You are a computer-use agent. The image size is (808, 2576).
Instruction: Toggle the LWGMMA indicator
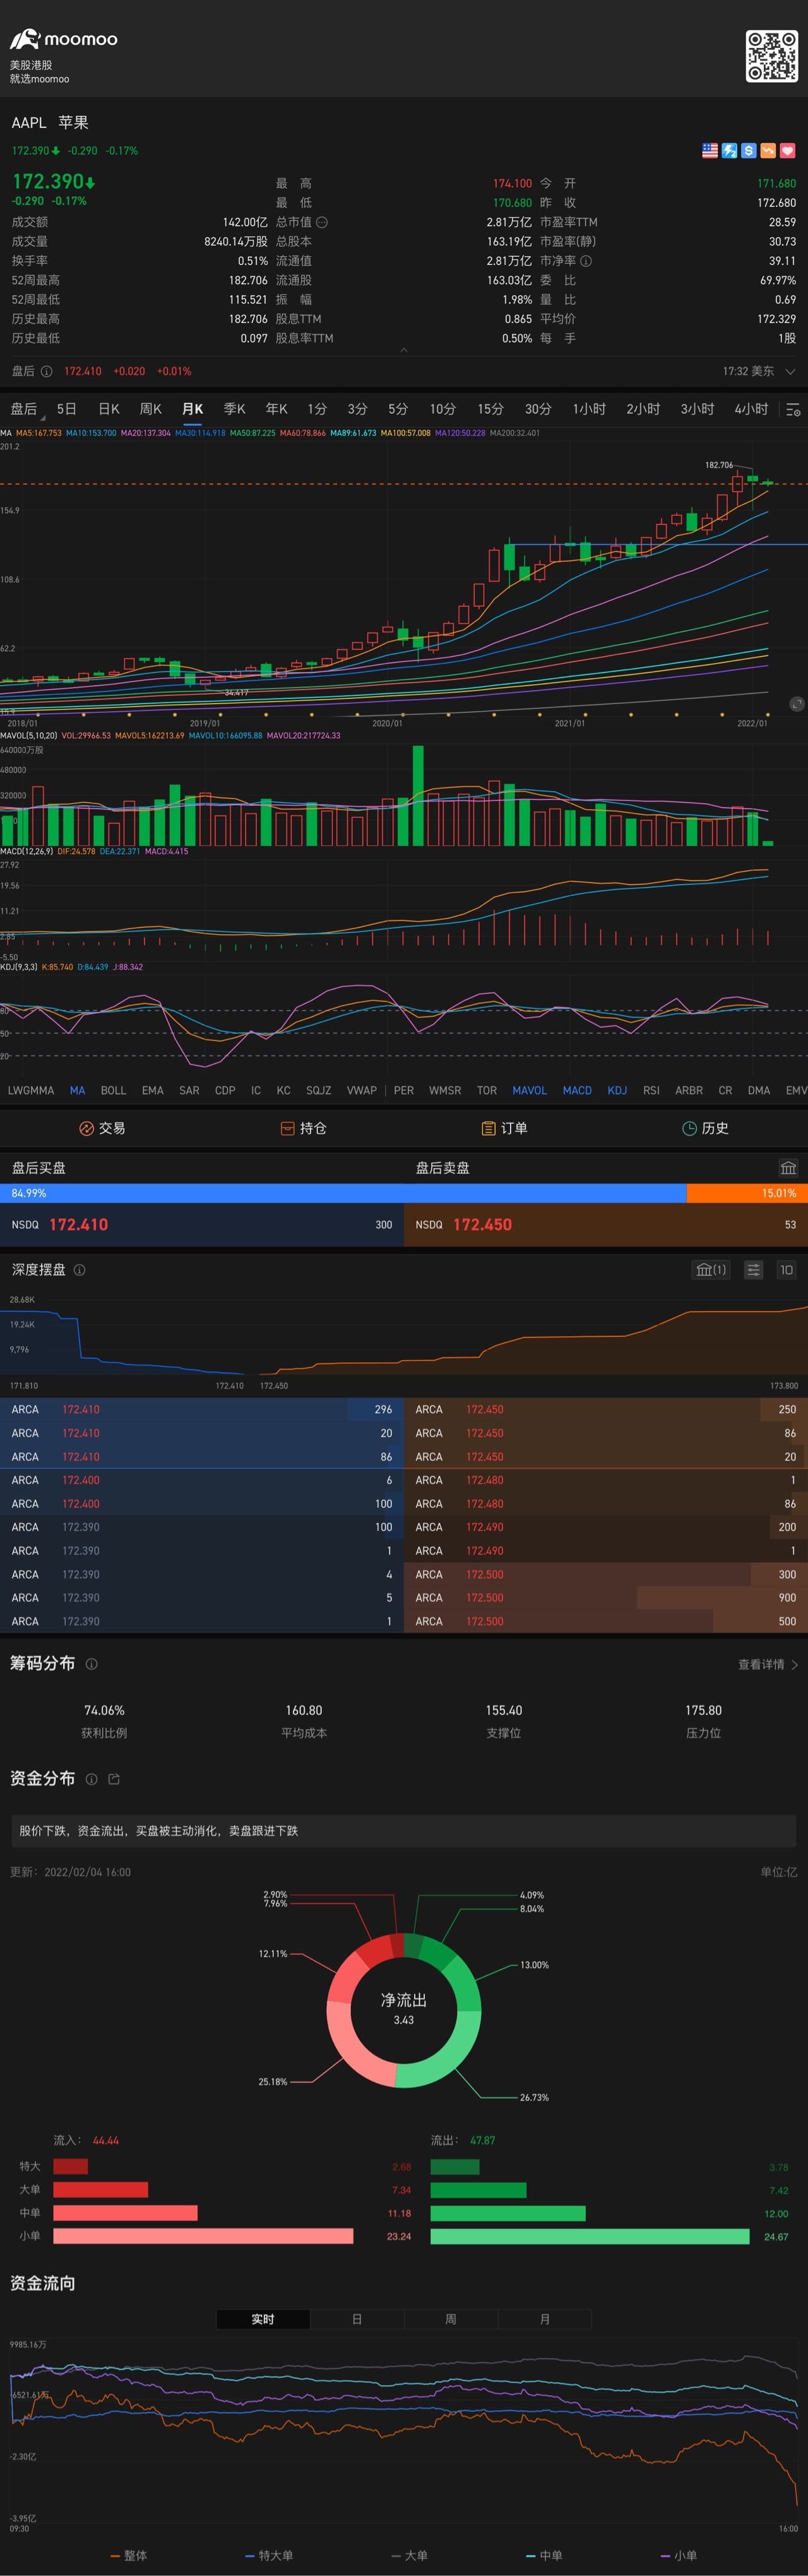(x=31, y=1090)
